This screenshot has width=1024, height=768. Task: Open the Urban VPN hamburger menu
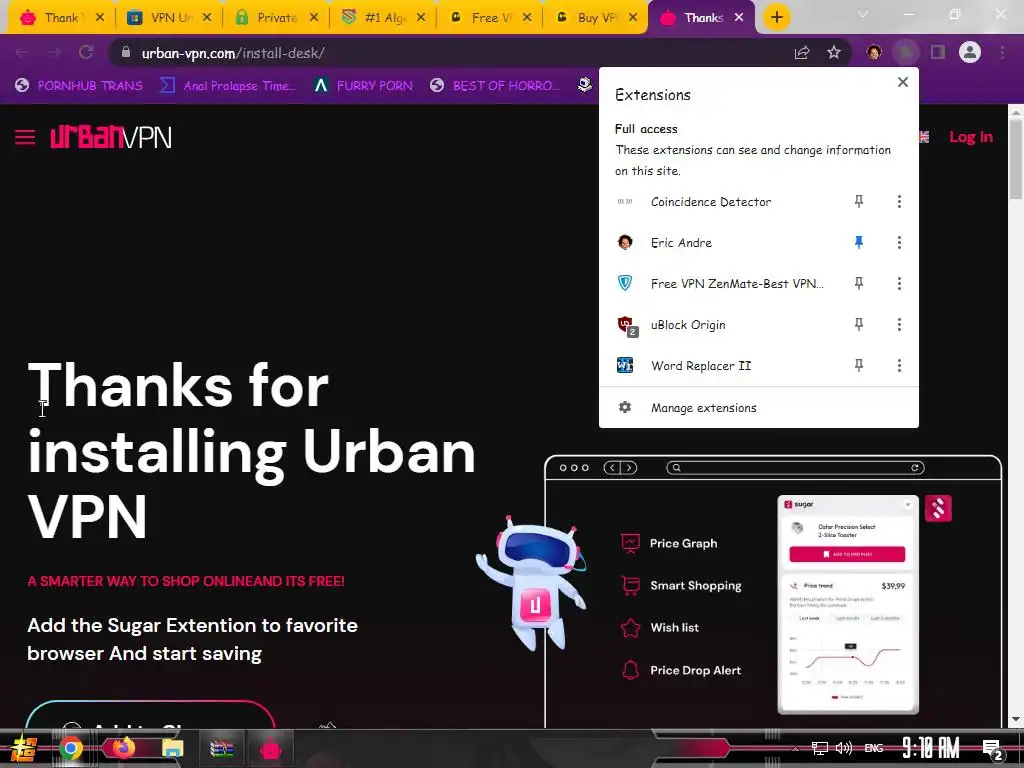coord(25,137)
